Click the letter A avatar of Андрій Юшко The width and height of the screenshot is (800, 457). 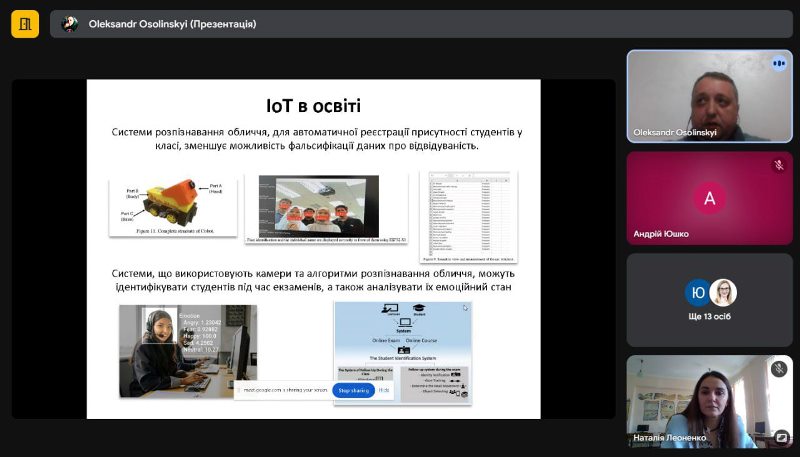pyautogui.click(x=709, y=197)
